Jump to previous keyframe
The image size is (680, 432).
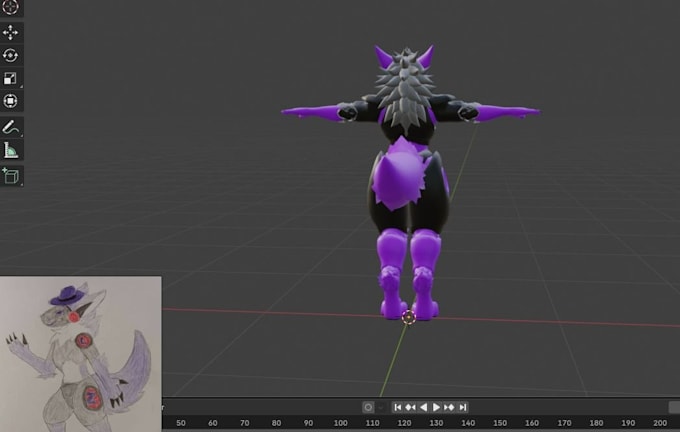(x=410, y=407)
